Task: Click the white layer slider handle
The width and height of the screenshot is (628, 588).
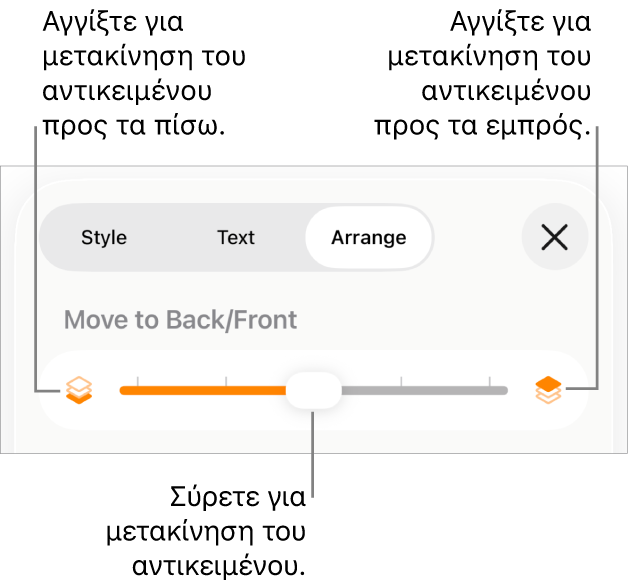Action: tap(313, 390)
